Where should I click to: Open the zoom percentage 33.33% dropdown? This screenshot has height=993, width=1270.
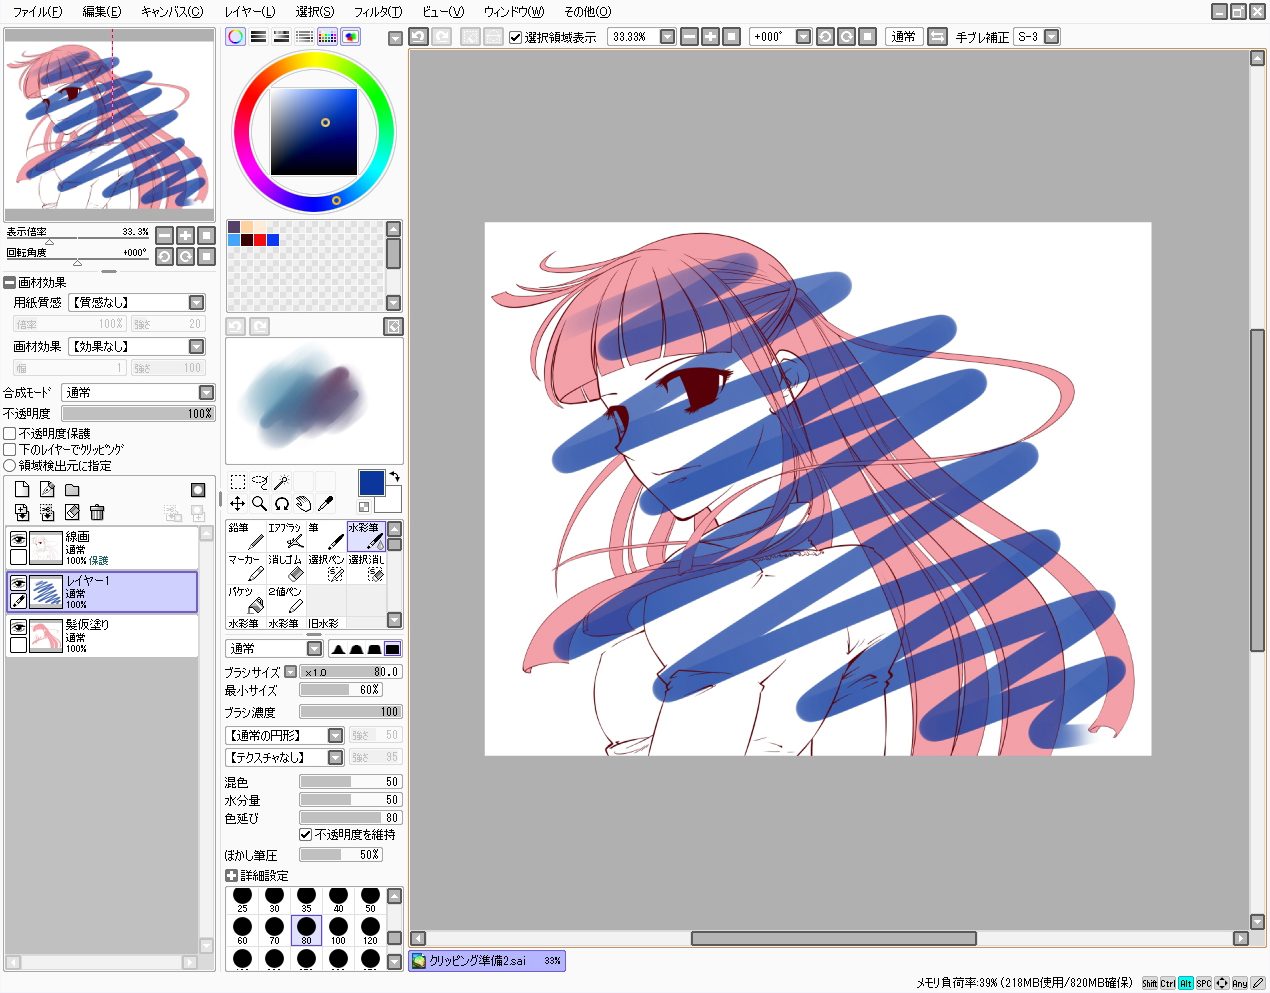667,37
